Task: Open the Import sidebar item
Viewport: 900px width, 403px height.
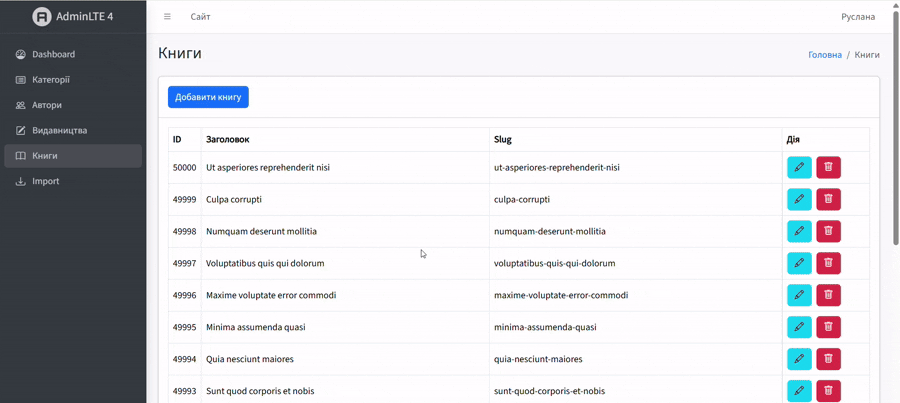Action: (x=46, y=181)
